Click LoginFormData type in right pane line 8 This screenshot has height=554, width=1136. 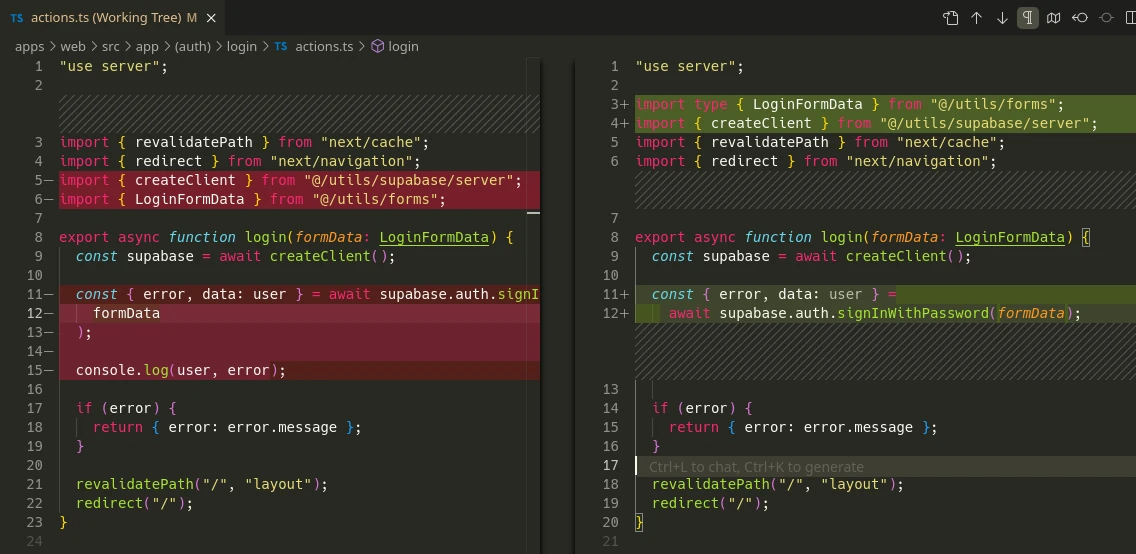tap(1010, 237)
